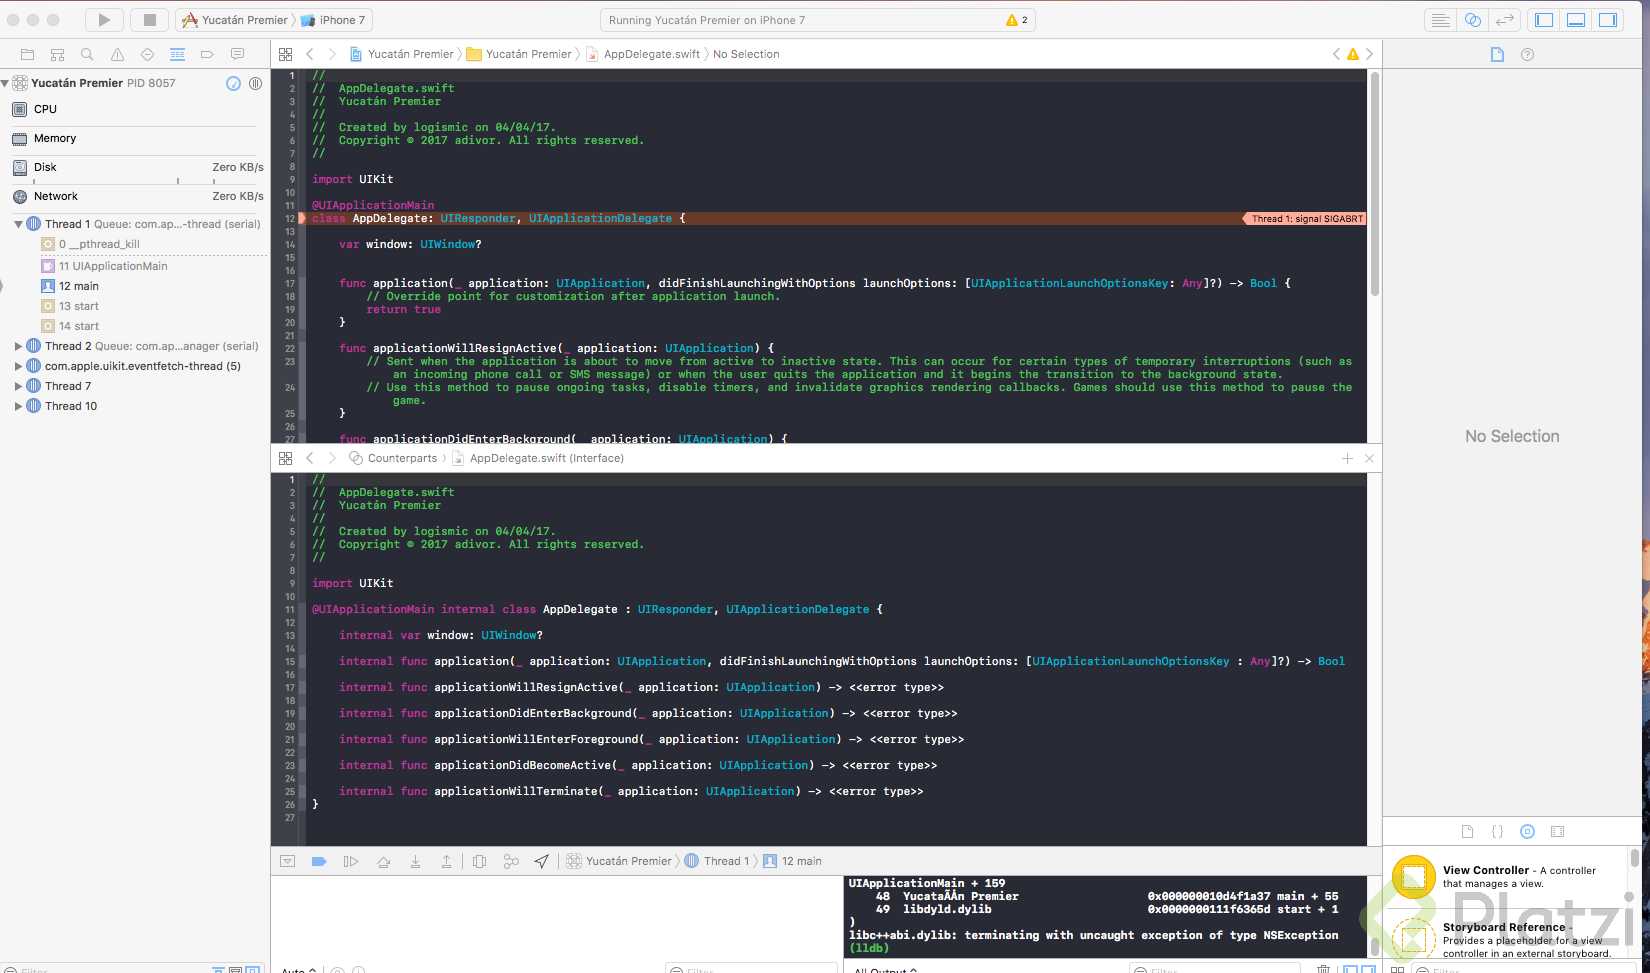Select the Object library tab in Utilities
The width and height of the screenshot is (1650, 973).
(x=1527, y=831)
